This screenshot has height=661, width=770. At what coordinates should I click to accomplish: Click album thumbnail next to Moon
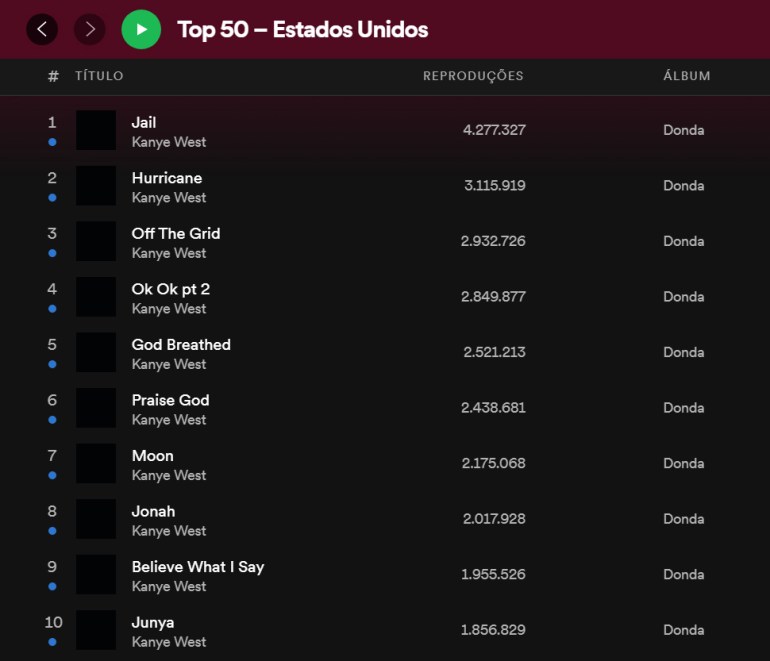click(x=96, y=463)
